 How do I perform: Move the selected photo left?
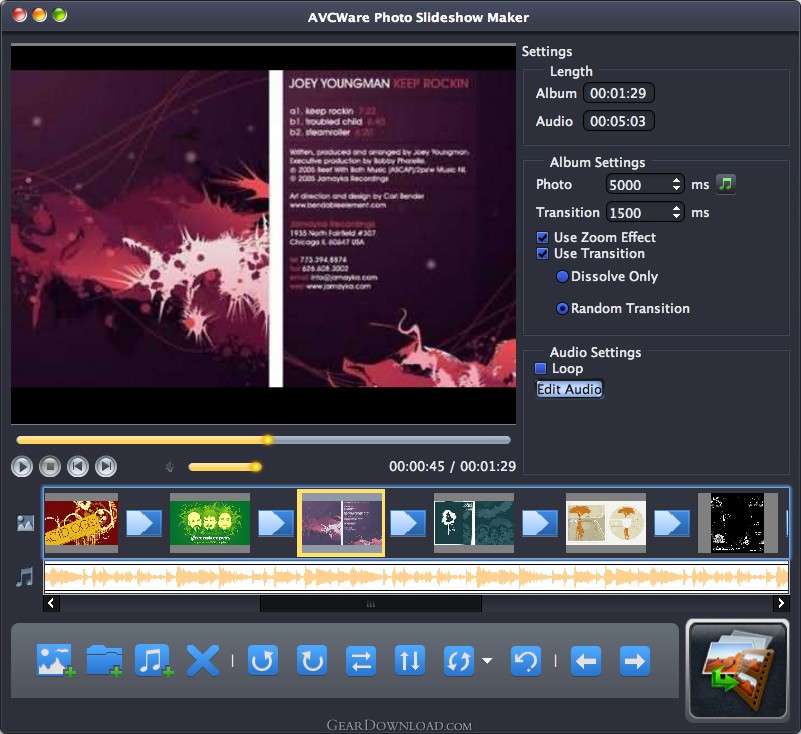pos(585,660)
